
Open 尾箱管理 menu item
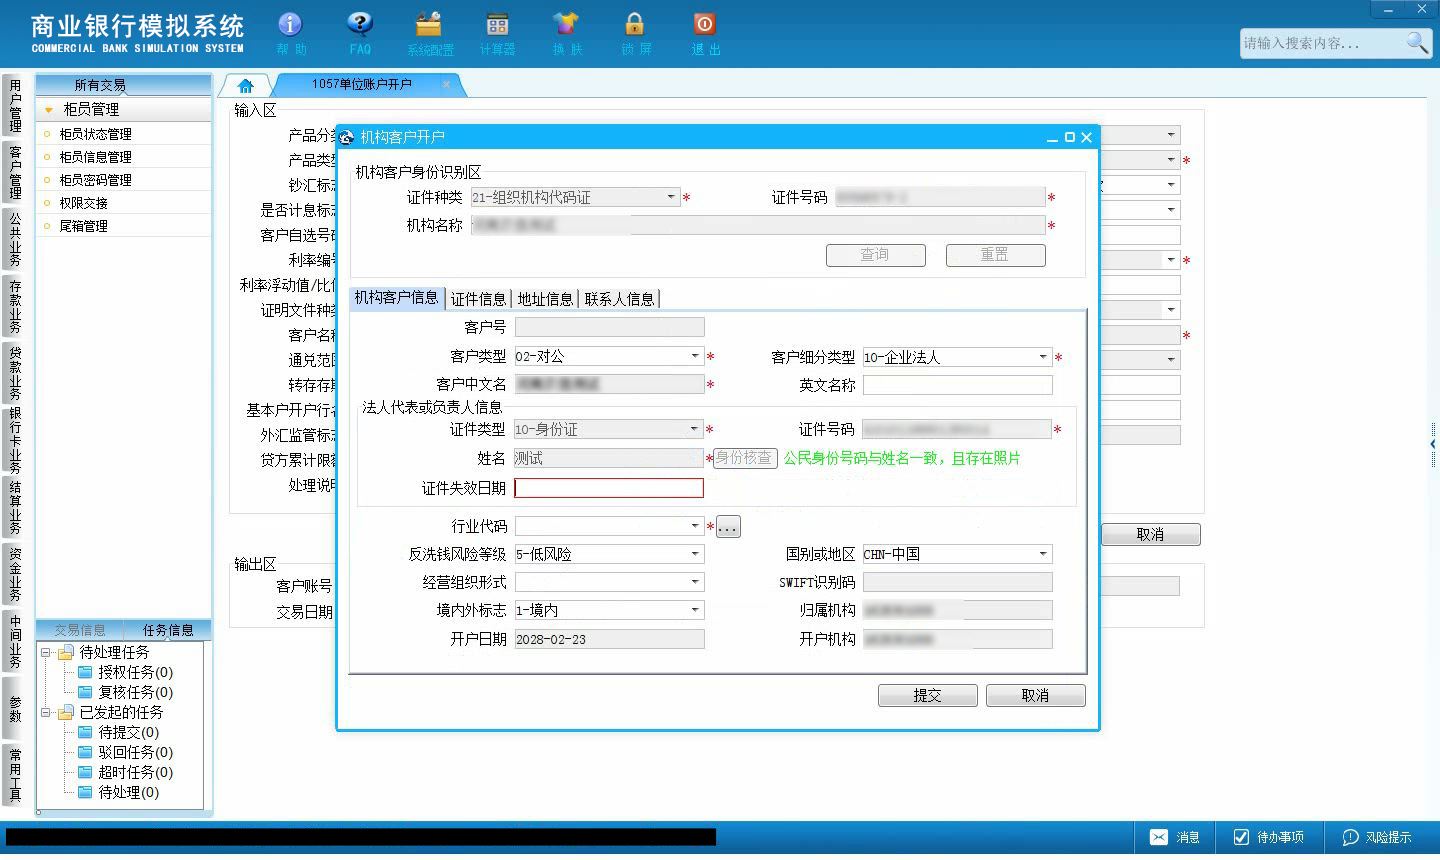click(83, 226)
